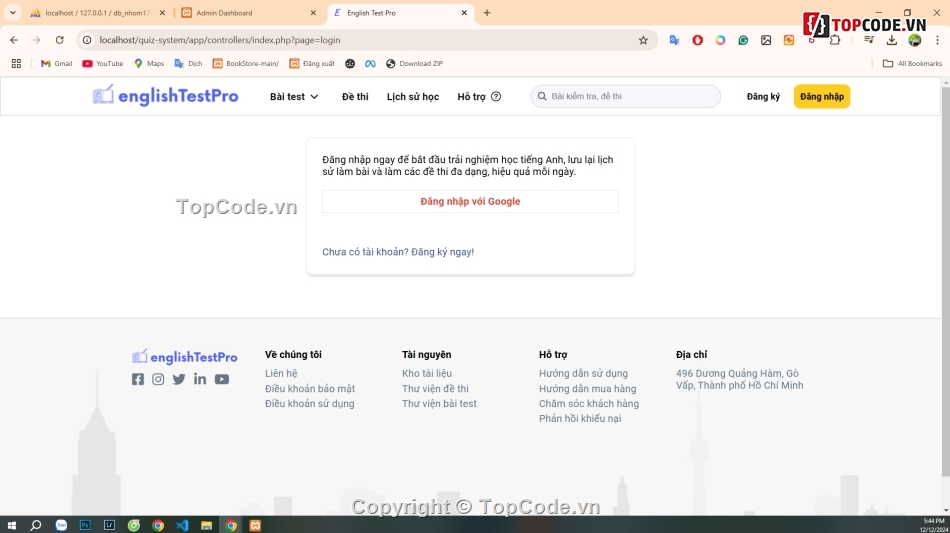Open the All Bookmarks folder
This screenshot has width=950, height=533.
pyautogui.click(x=912, y=64)
